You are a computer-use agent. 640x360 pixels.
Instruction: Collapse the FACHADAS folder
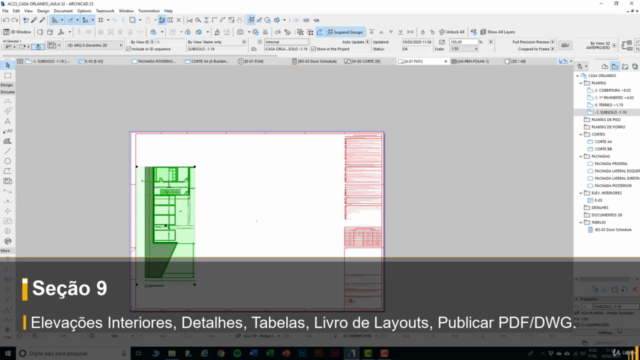pos(581,156)
